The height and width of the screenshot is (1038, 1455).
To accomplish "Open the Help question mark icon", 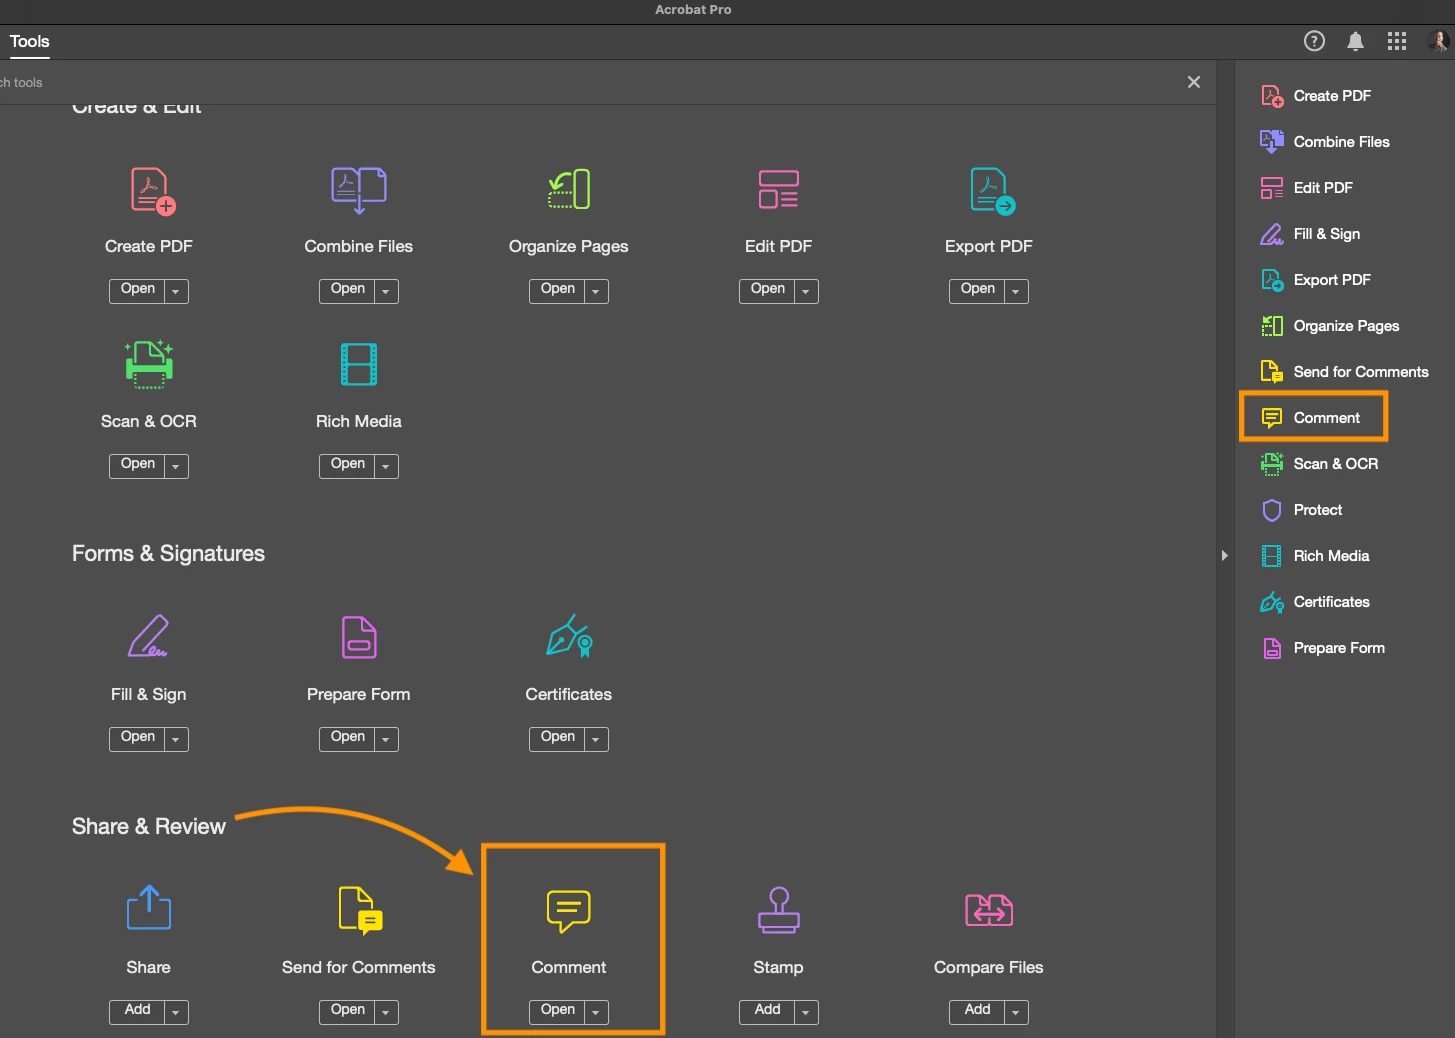I will [1314, 41].
